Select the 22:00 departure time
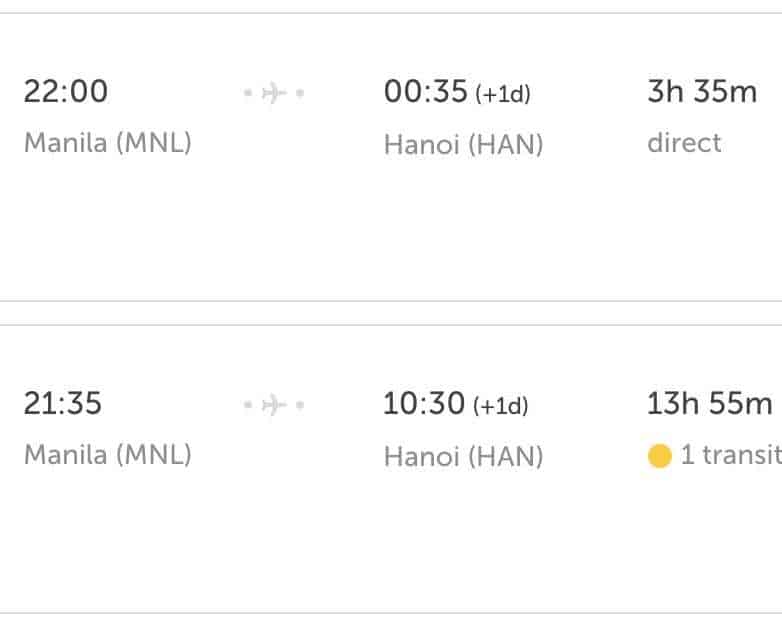782x631 pixels. point(66,92)
